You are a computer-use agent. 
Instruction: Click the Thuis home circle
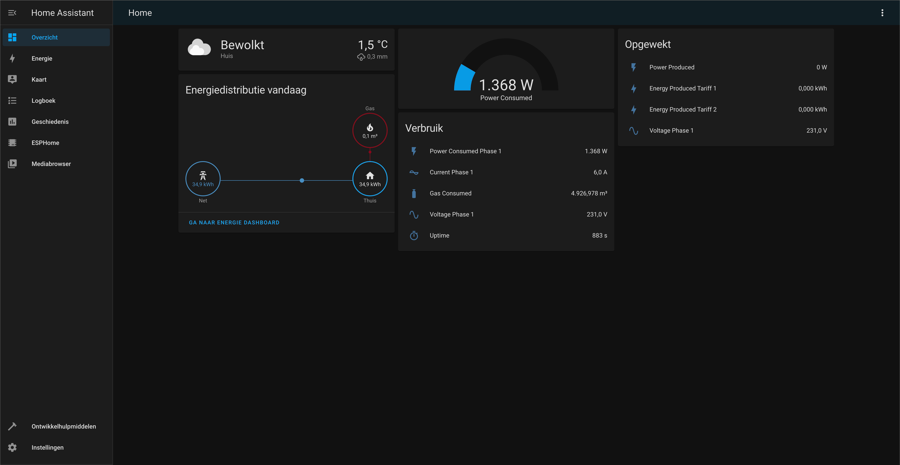pos(370,179)
